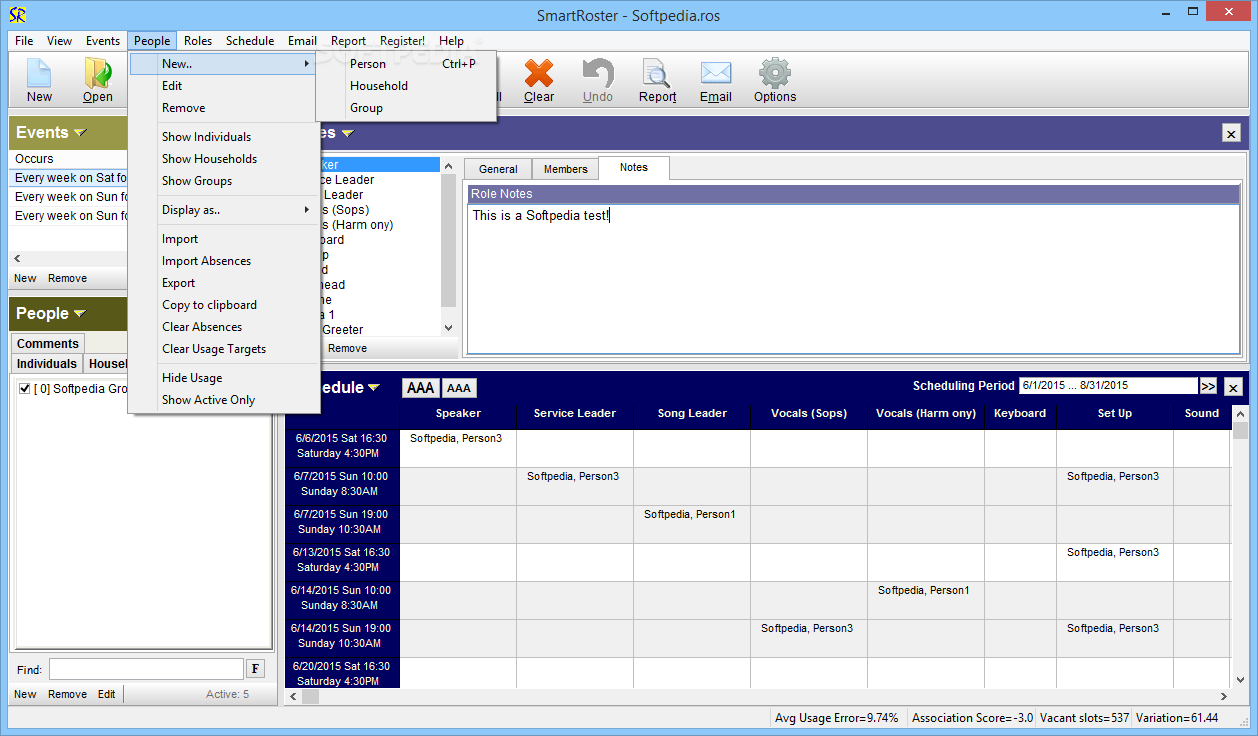Open the File menu
Image resolution: width=1258 pixels, height=736 pixels.
pos(24,41)
